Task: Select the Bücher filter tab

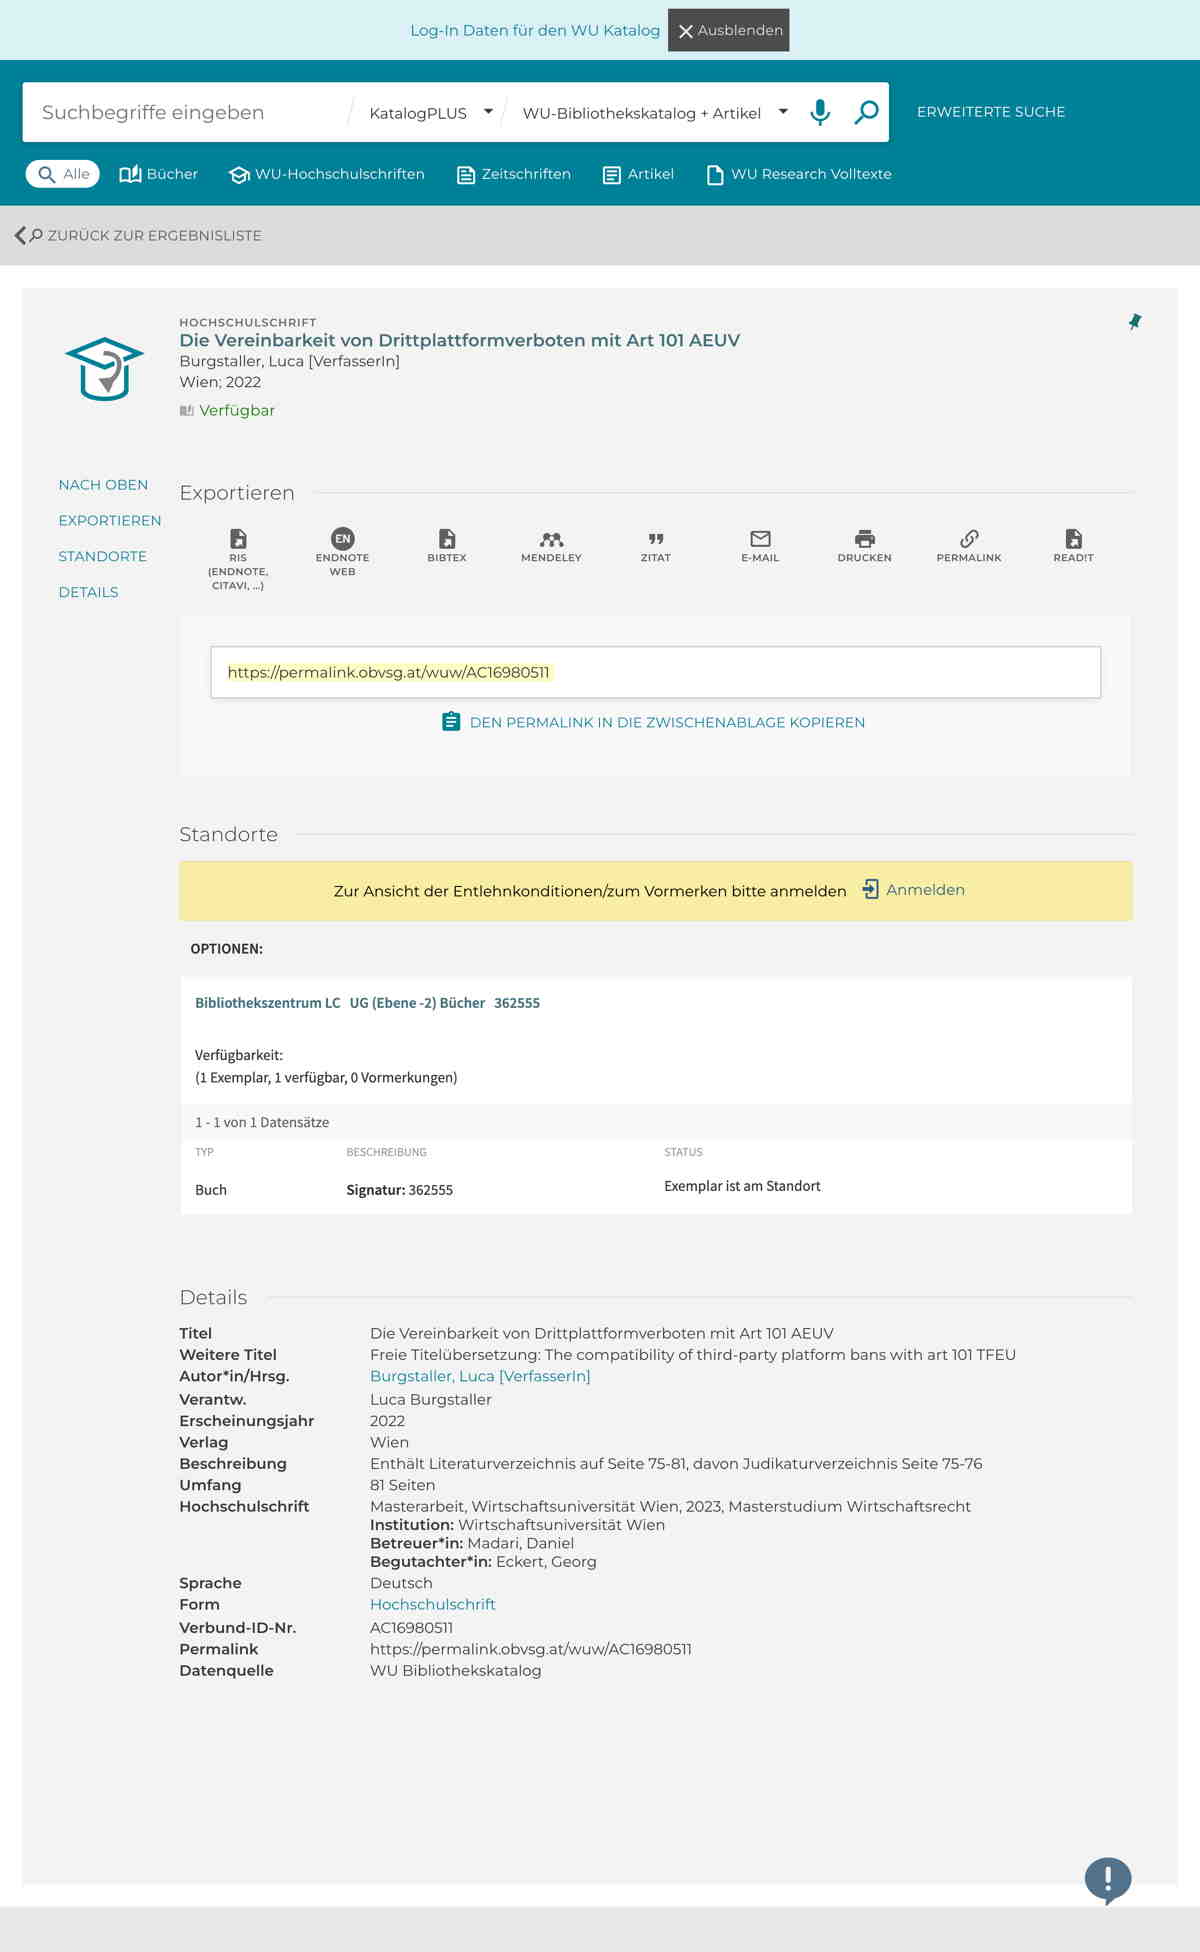Action: [x=159, y=174]
